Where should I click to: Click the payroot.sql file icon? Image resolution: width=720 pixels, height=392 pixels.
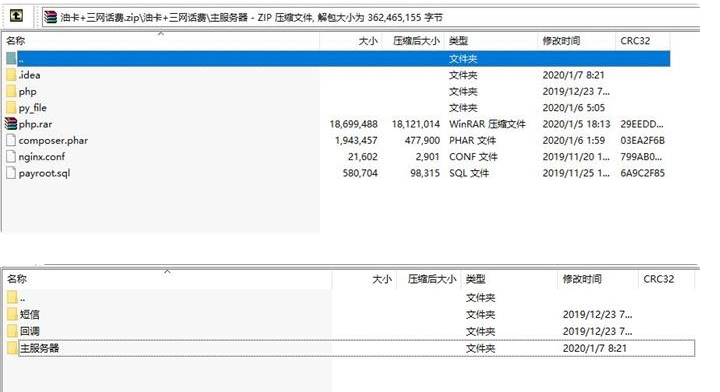pos(11,173)
